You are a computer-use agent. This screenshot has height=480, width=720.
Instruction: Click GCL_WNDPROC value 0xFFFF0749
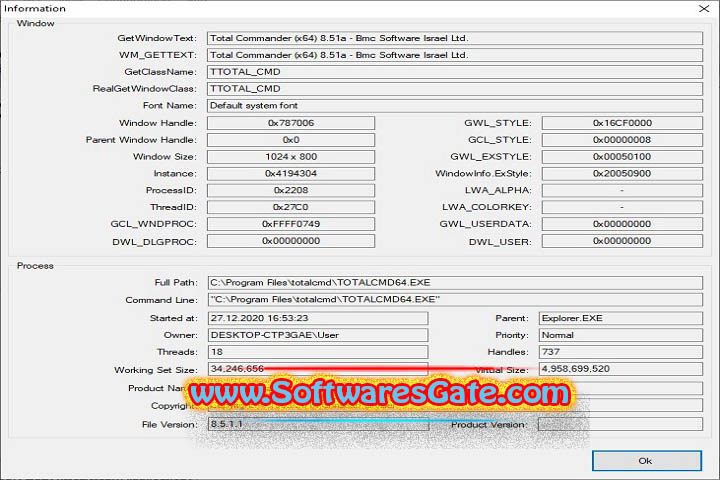pos(291,224)
